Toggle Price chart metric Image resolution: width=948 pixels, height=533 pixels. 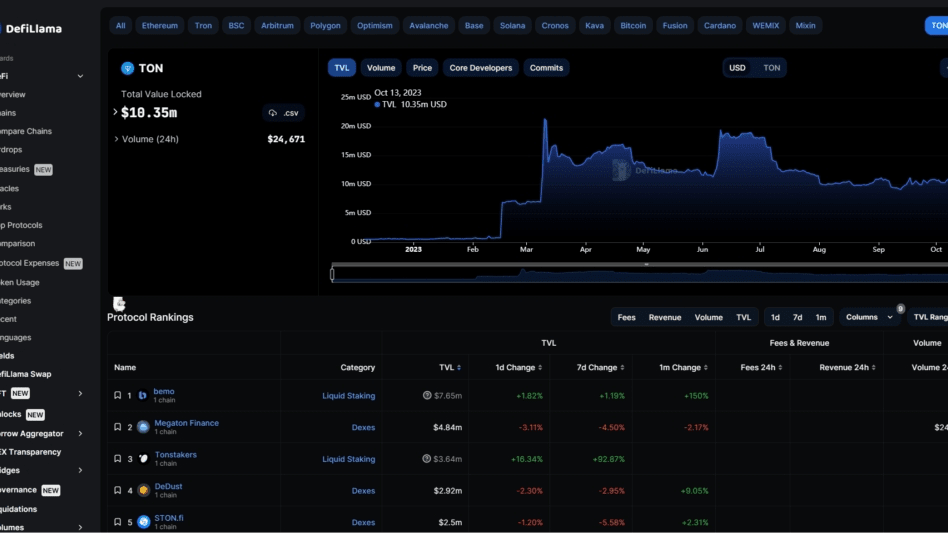click(422, 68)
